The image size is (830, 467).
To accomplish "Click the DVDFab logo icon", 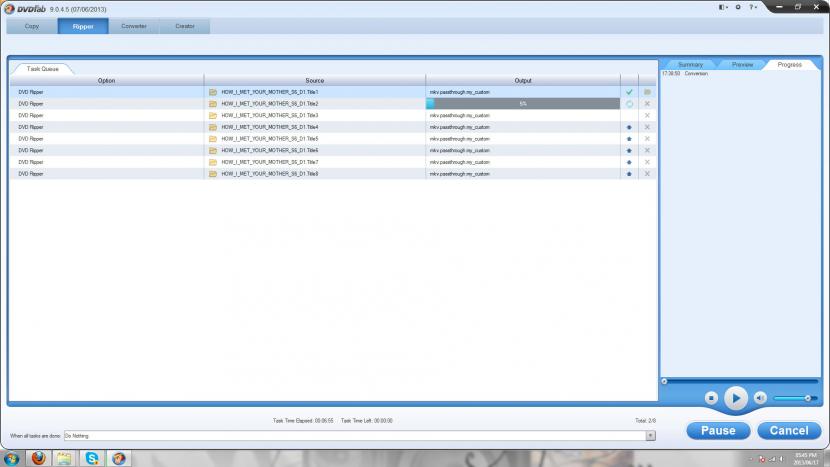I will coord(9,9).
